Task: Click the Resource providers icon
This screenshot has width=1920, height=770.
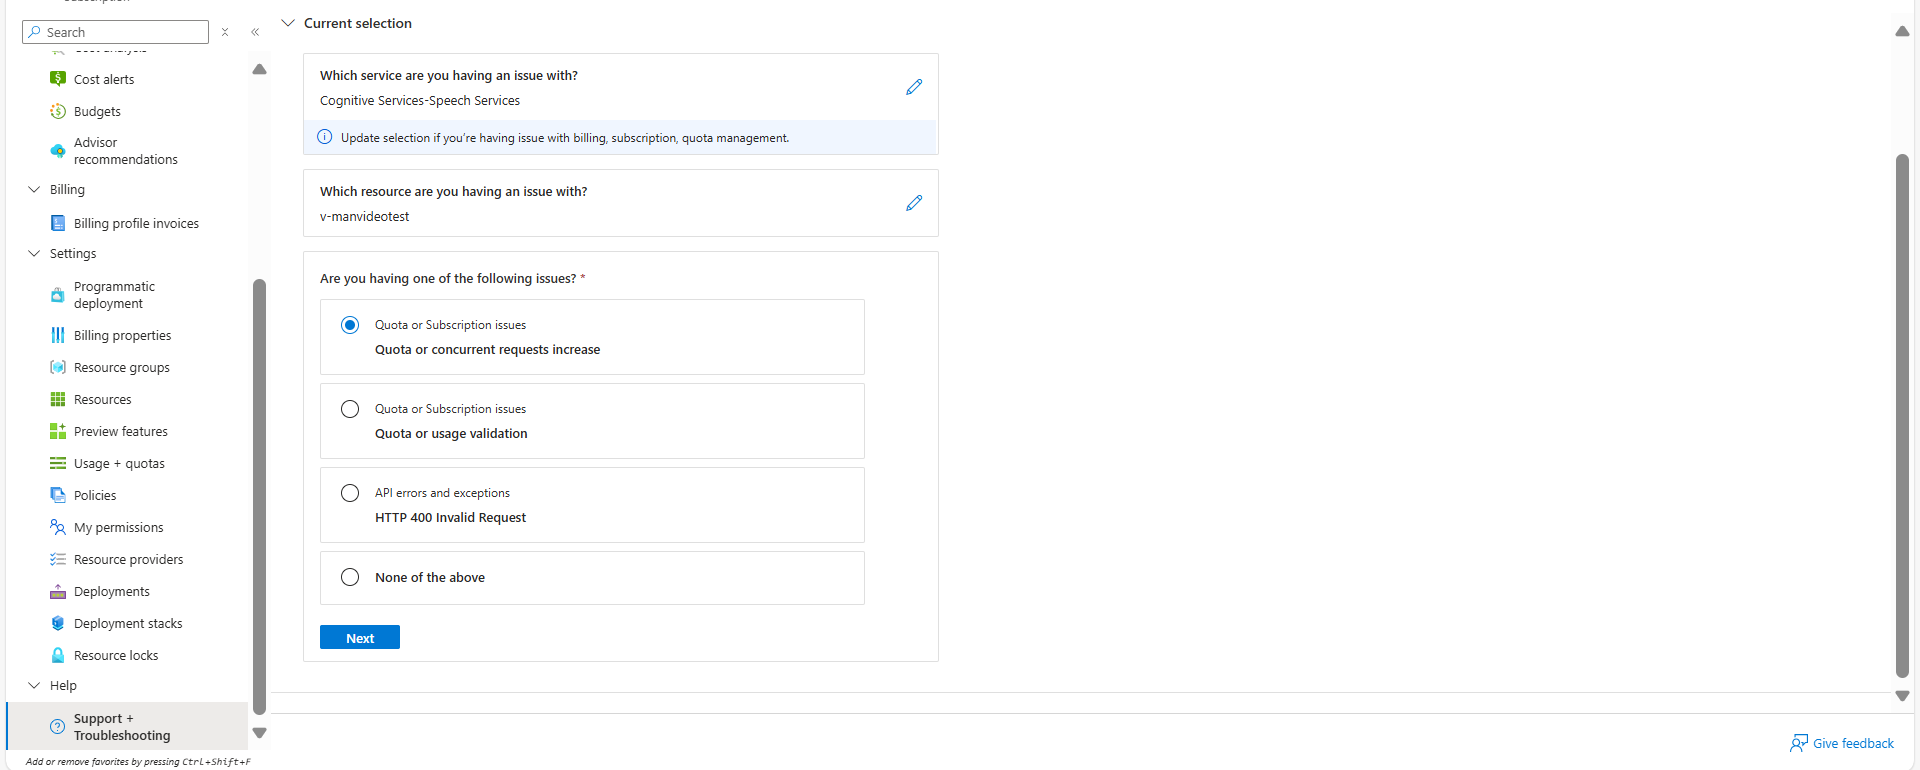Action: tap(58, 559)
